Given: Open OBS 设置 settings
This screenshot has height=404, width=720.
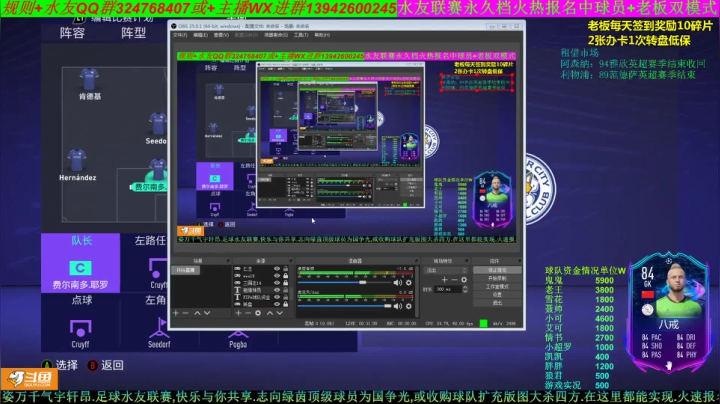Looking at the screenshot, I should pos(497,295).
